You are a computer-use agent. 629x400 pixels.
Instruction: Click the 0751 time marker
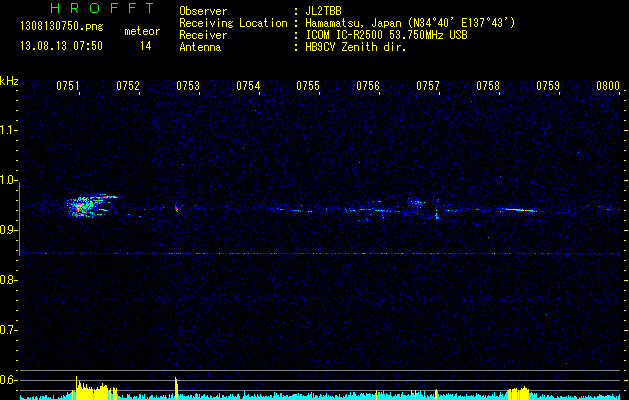click(x=68, y=87)
